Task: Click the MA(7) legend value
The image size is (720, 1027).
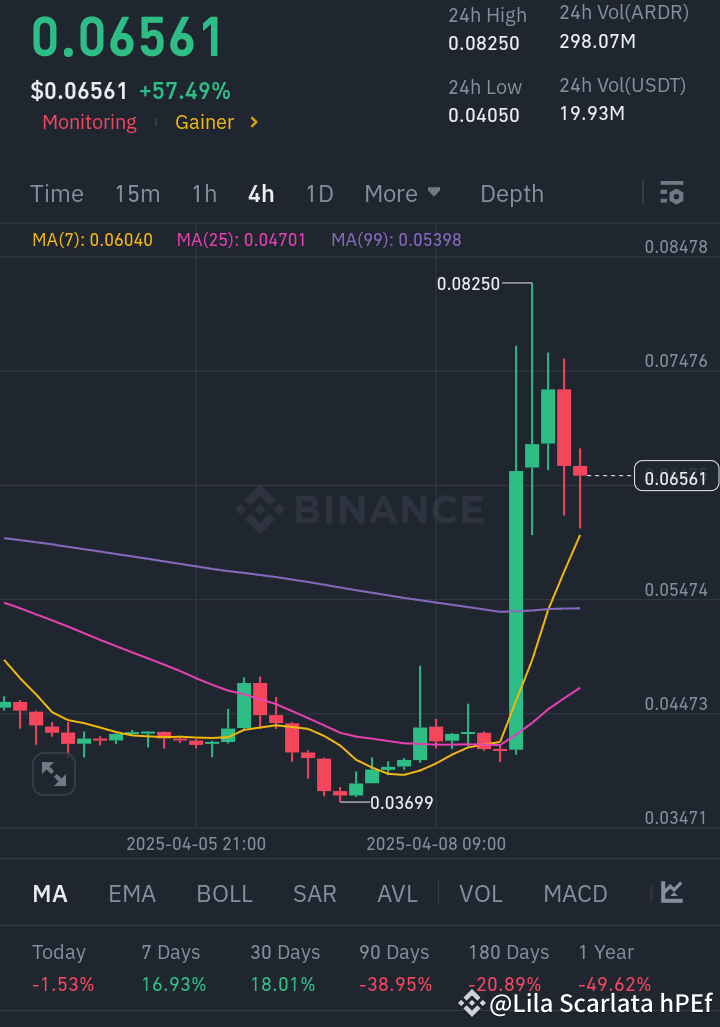Action: point(92,239)
